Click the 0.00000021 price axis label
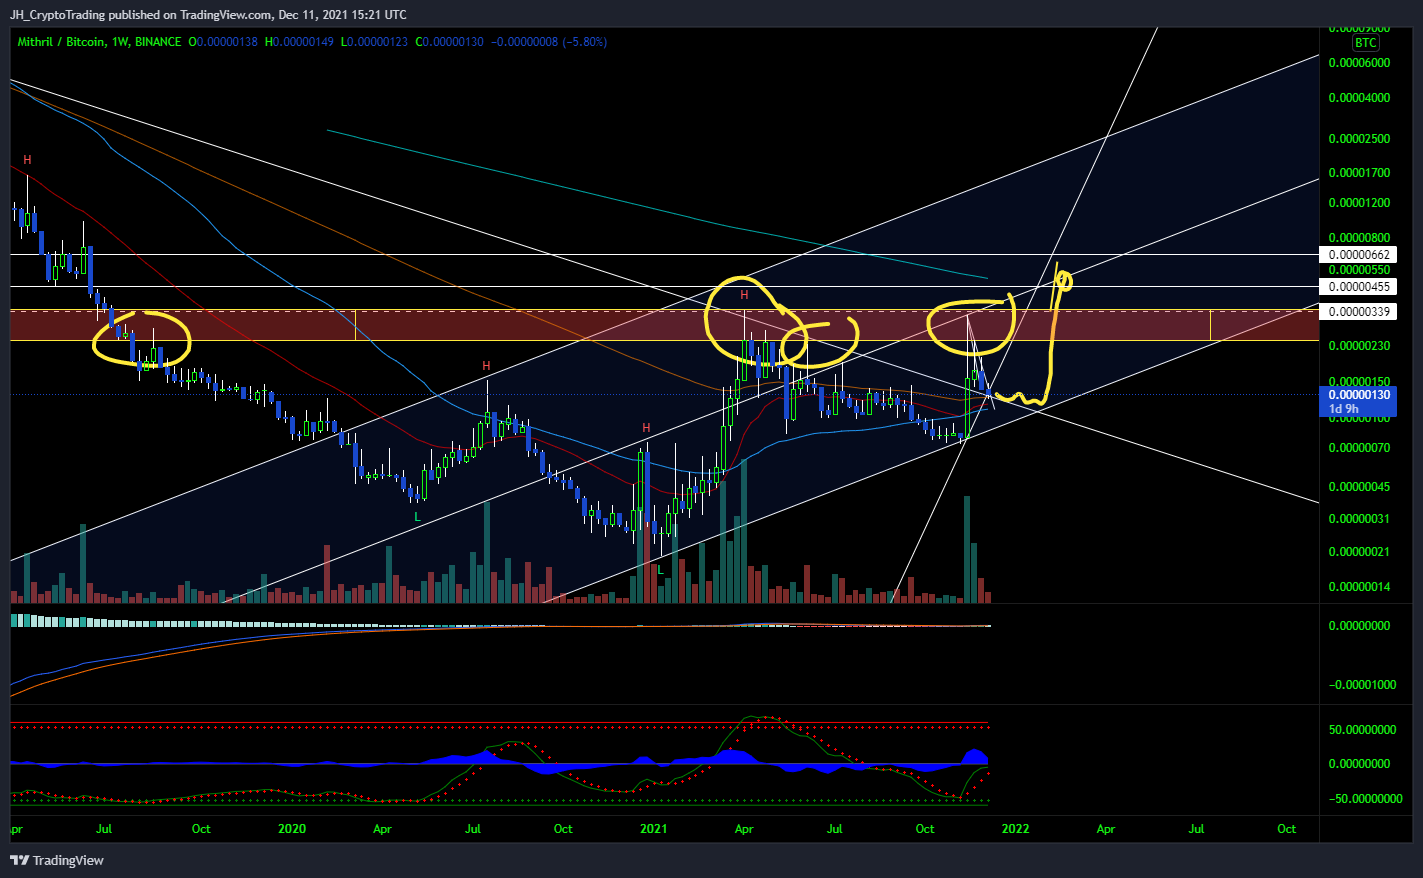The height and width of the screenshot is (878, 1423). click(x=1359, y=552)
